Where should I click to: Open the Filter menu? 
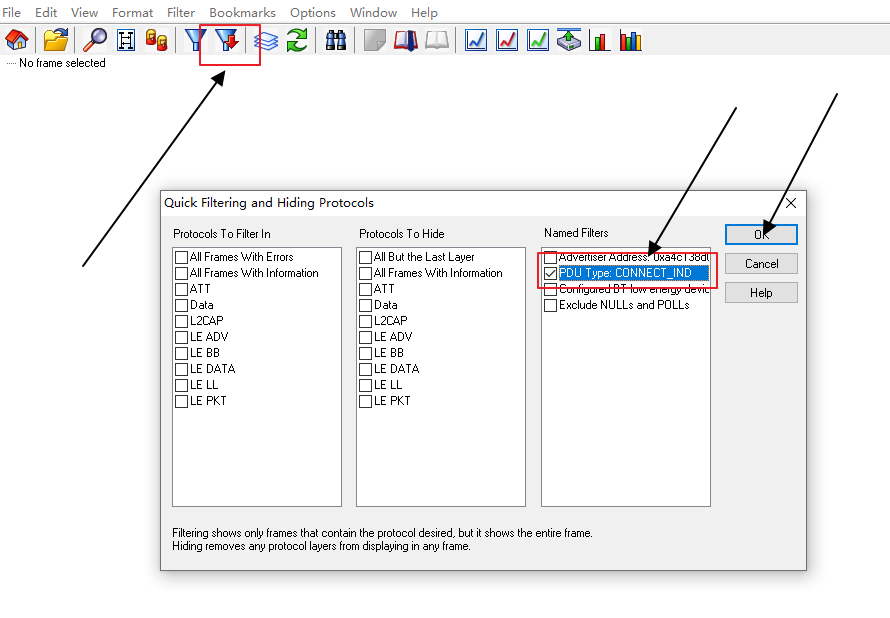pos(181,12)
